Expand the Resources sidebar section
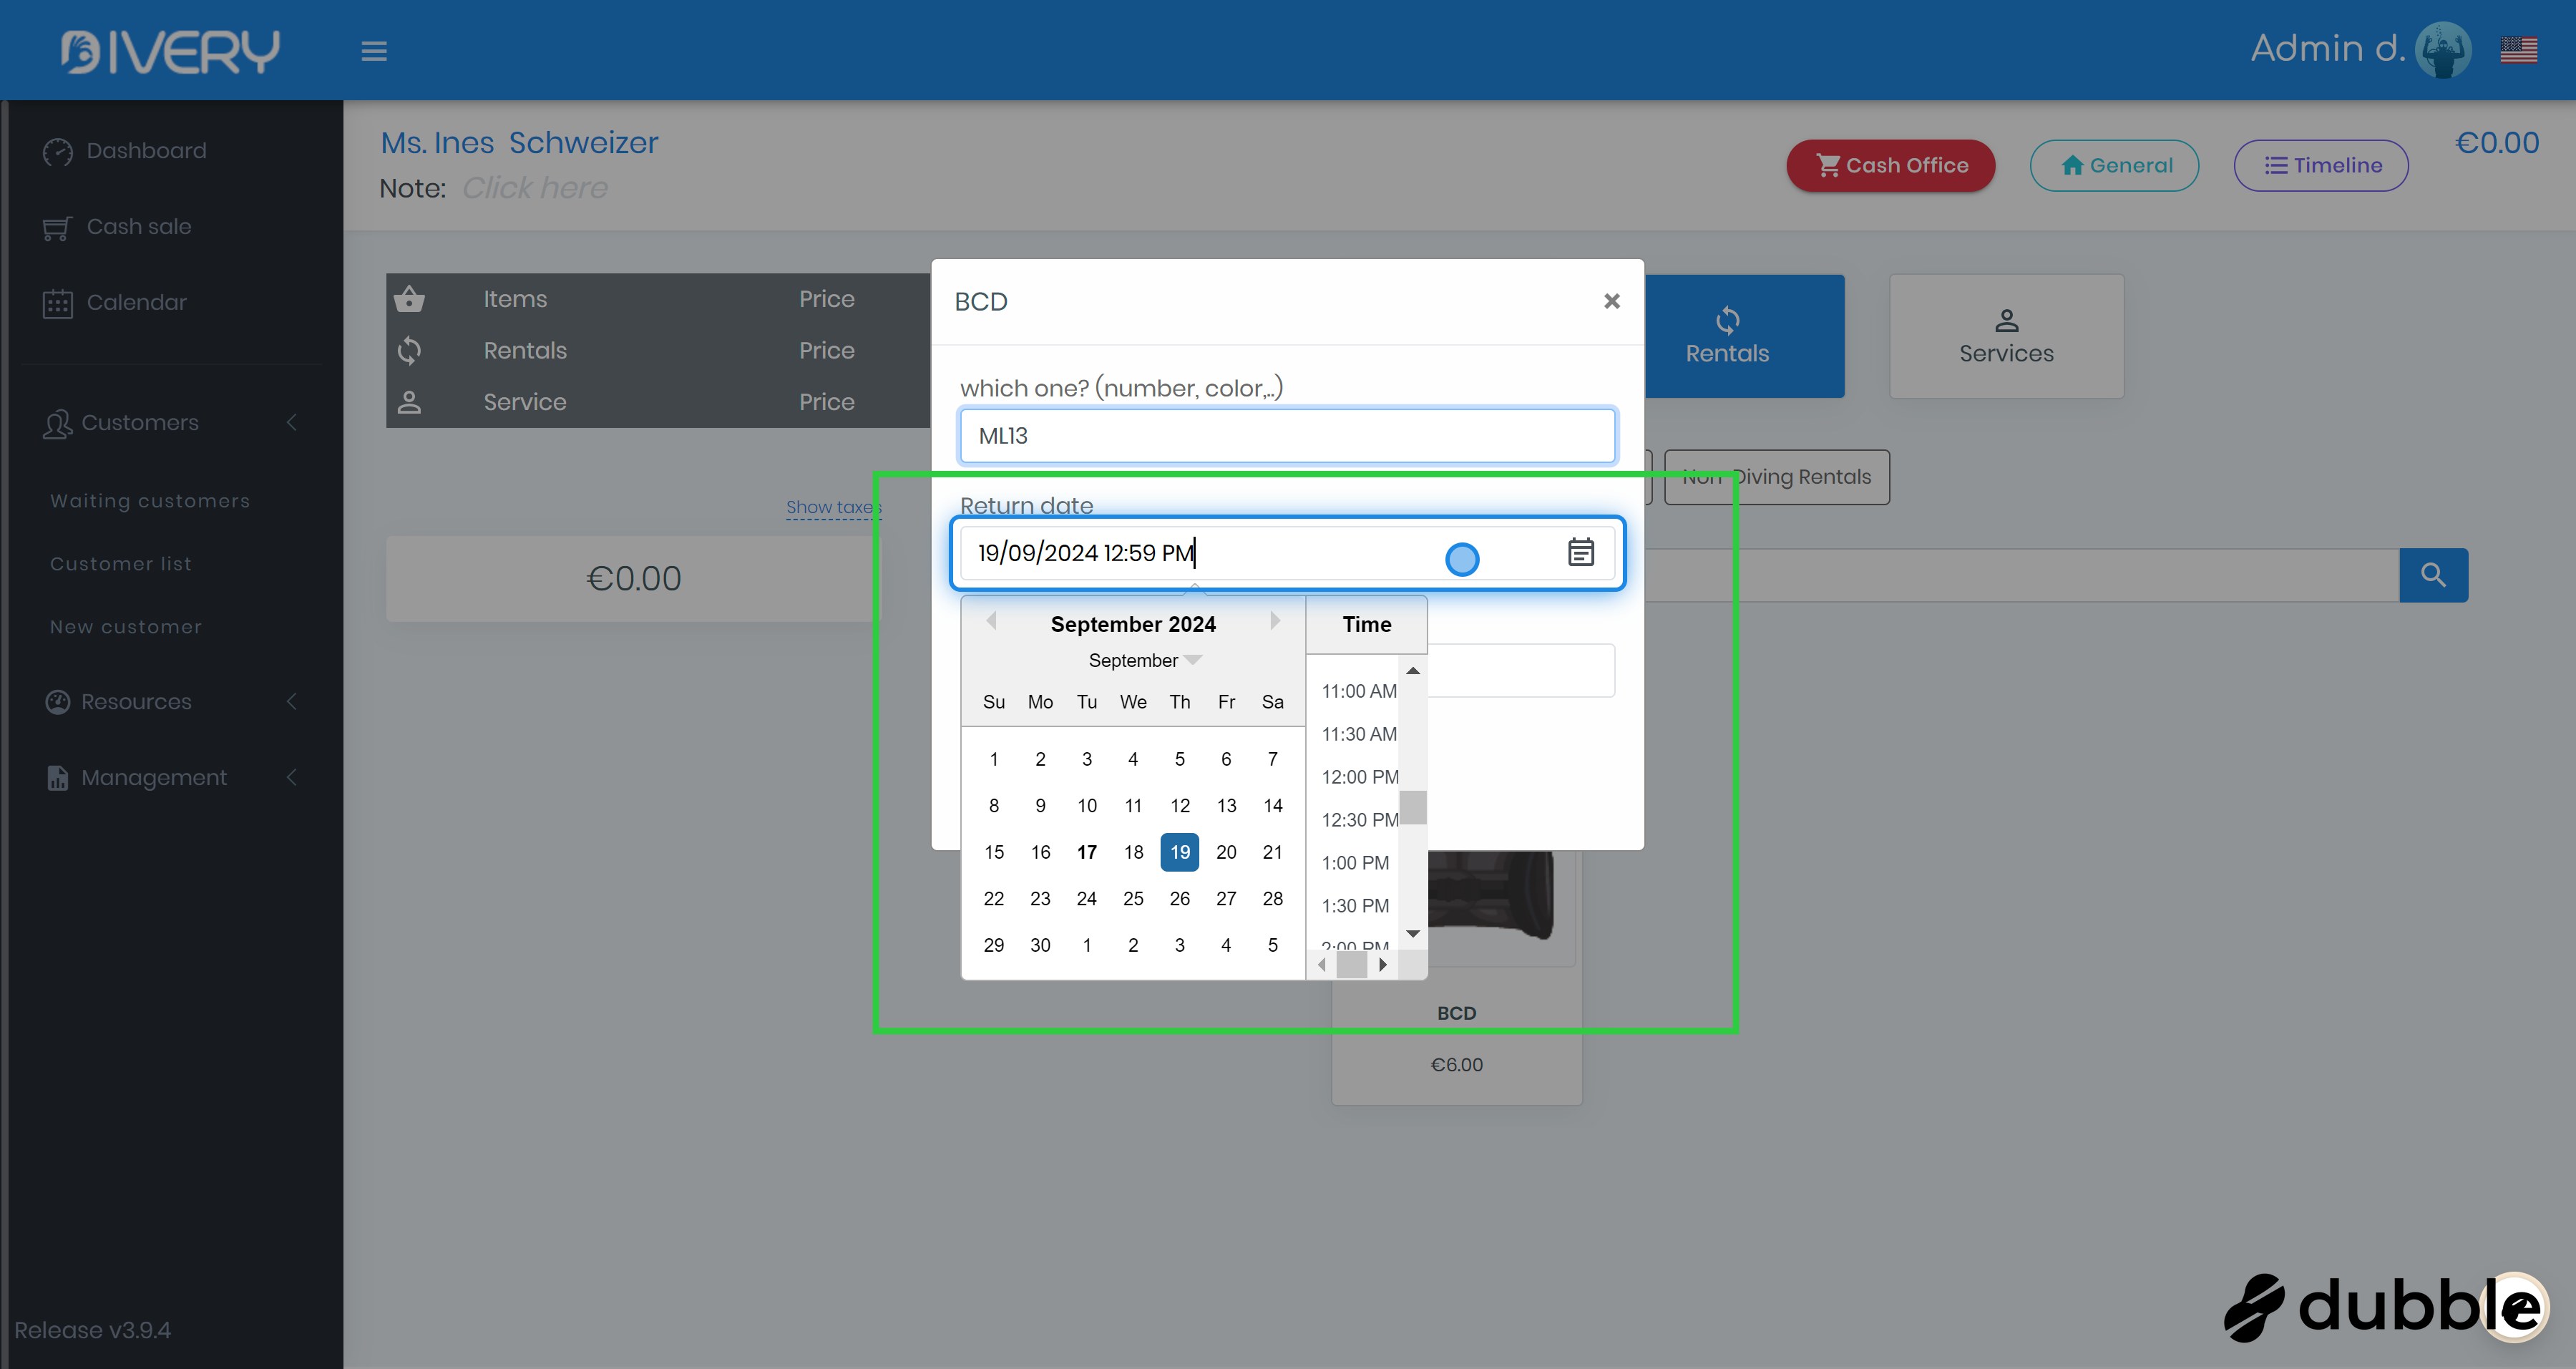The height and width of the screenshot is (1369, 2576). [136, 702]
